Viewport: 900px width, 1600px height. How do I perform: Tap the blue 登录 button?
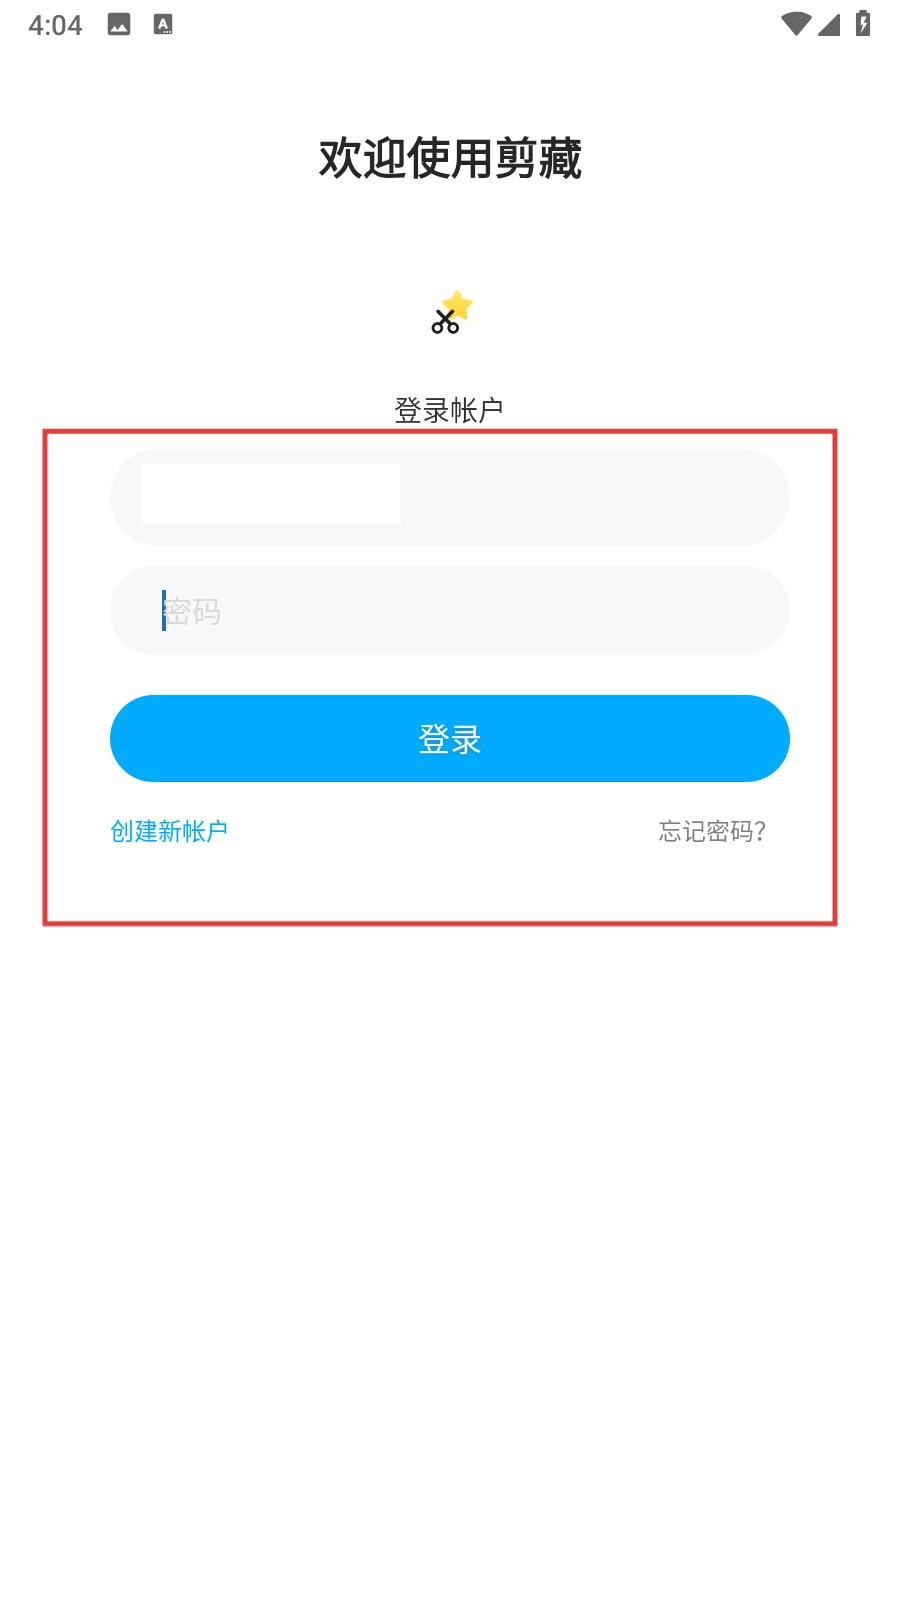[x=450, y=738]
